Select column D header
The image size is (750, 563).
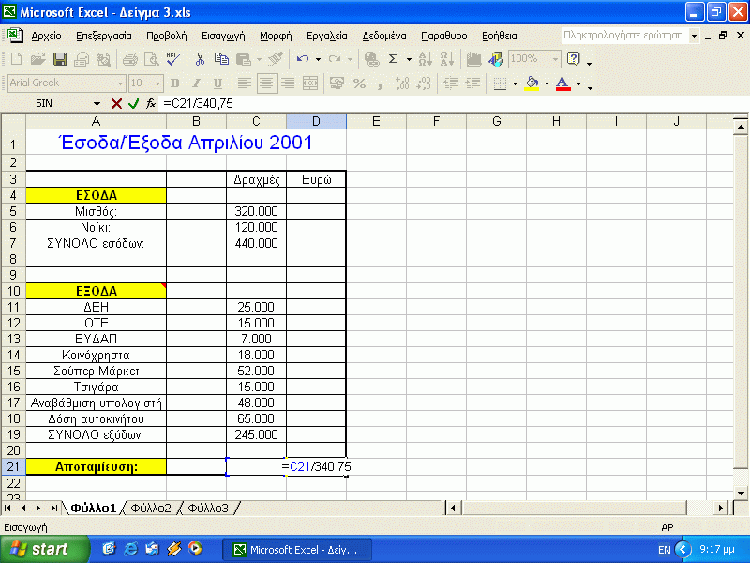316,121
